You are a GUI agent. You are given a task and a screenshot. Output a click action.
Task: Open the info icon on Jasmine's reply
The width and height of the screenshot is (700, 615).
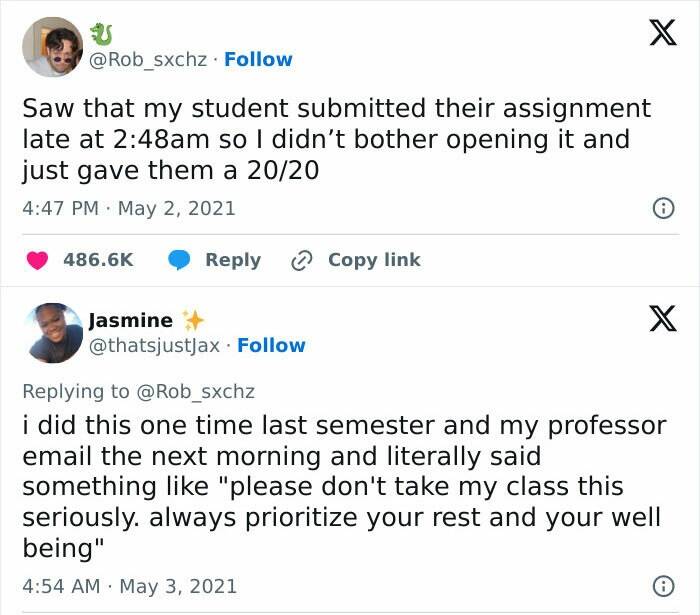click(x=661, y=585)
